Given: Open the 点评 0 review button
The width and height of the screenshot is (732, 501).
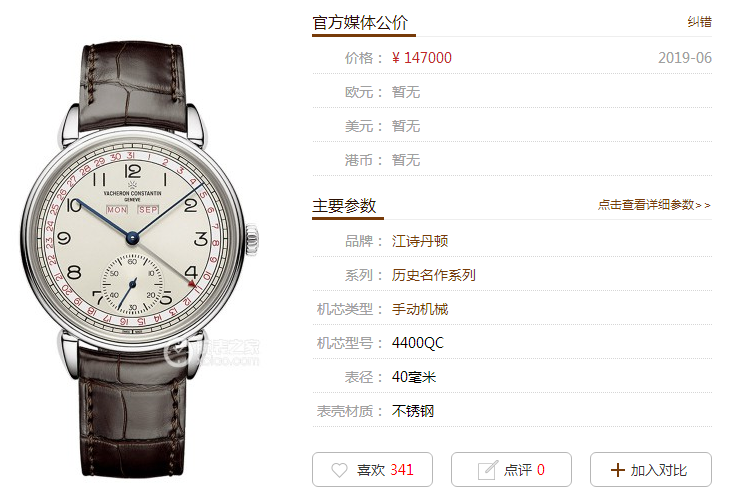Looking at the screenshot, I should click(x=511, y=470).
